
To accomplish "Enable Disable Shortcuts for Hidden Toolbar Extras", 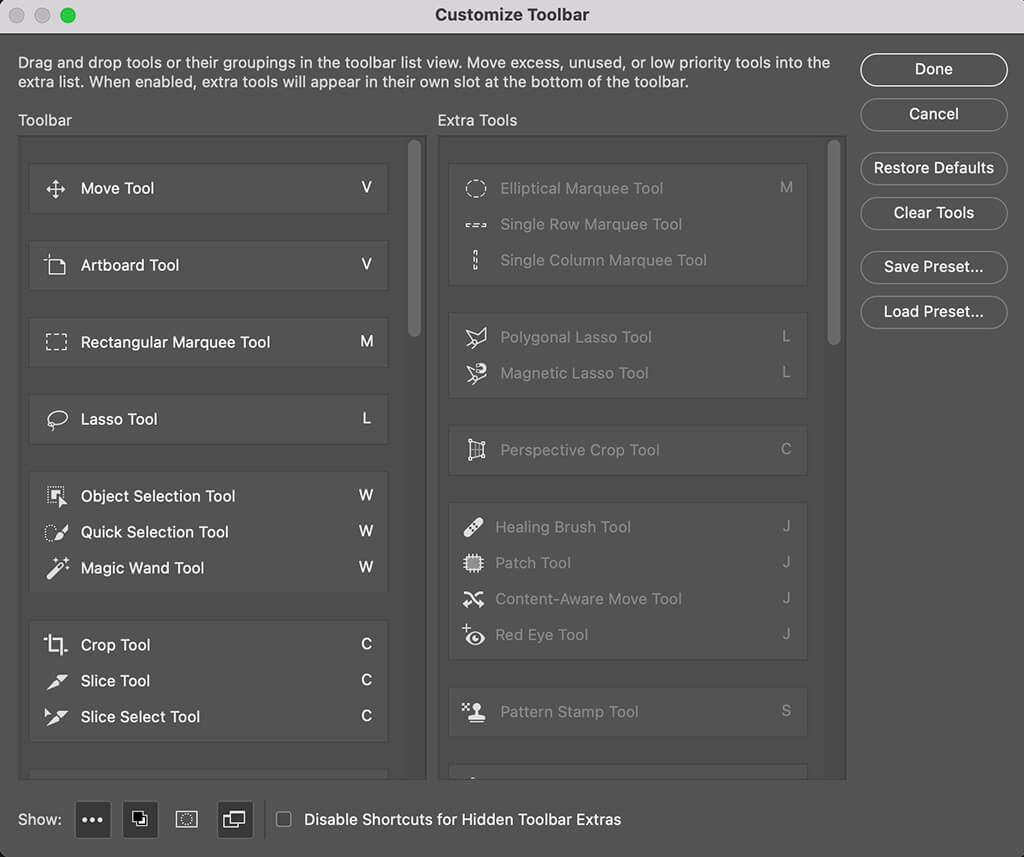I will tap(284, 819).
